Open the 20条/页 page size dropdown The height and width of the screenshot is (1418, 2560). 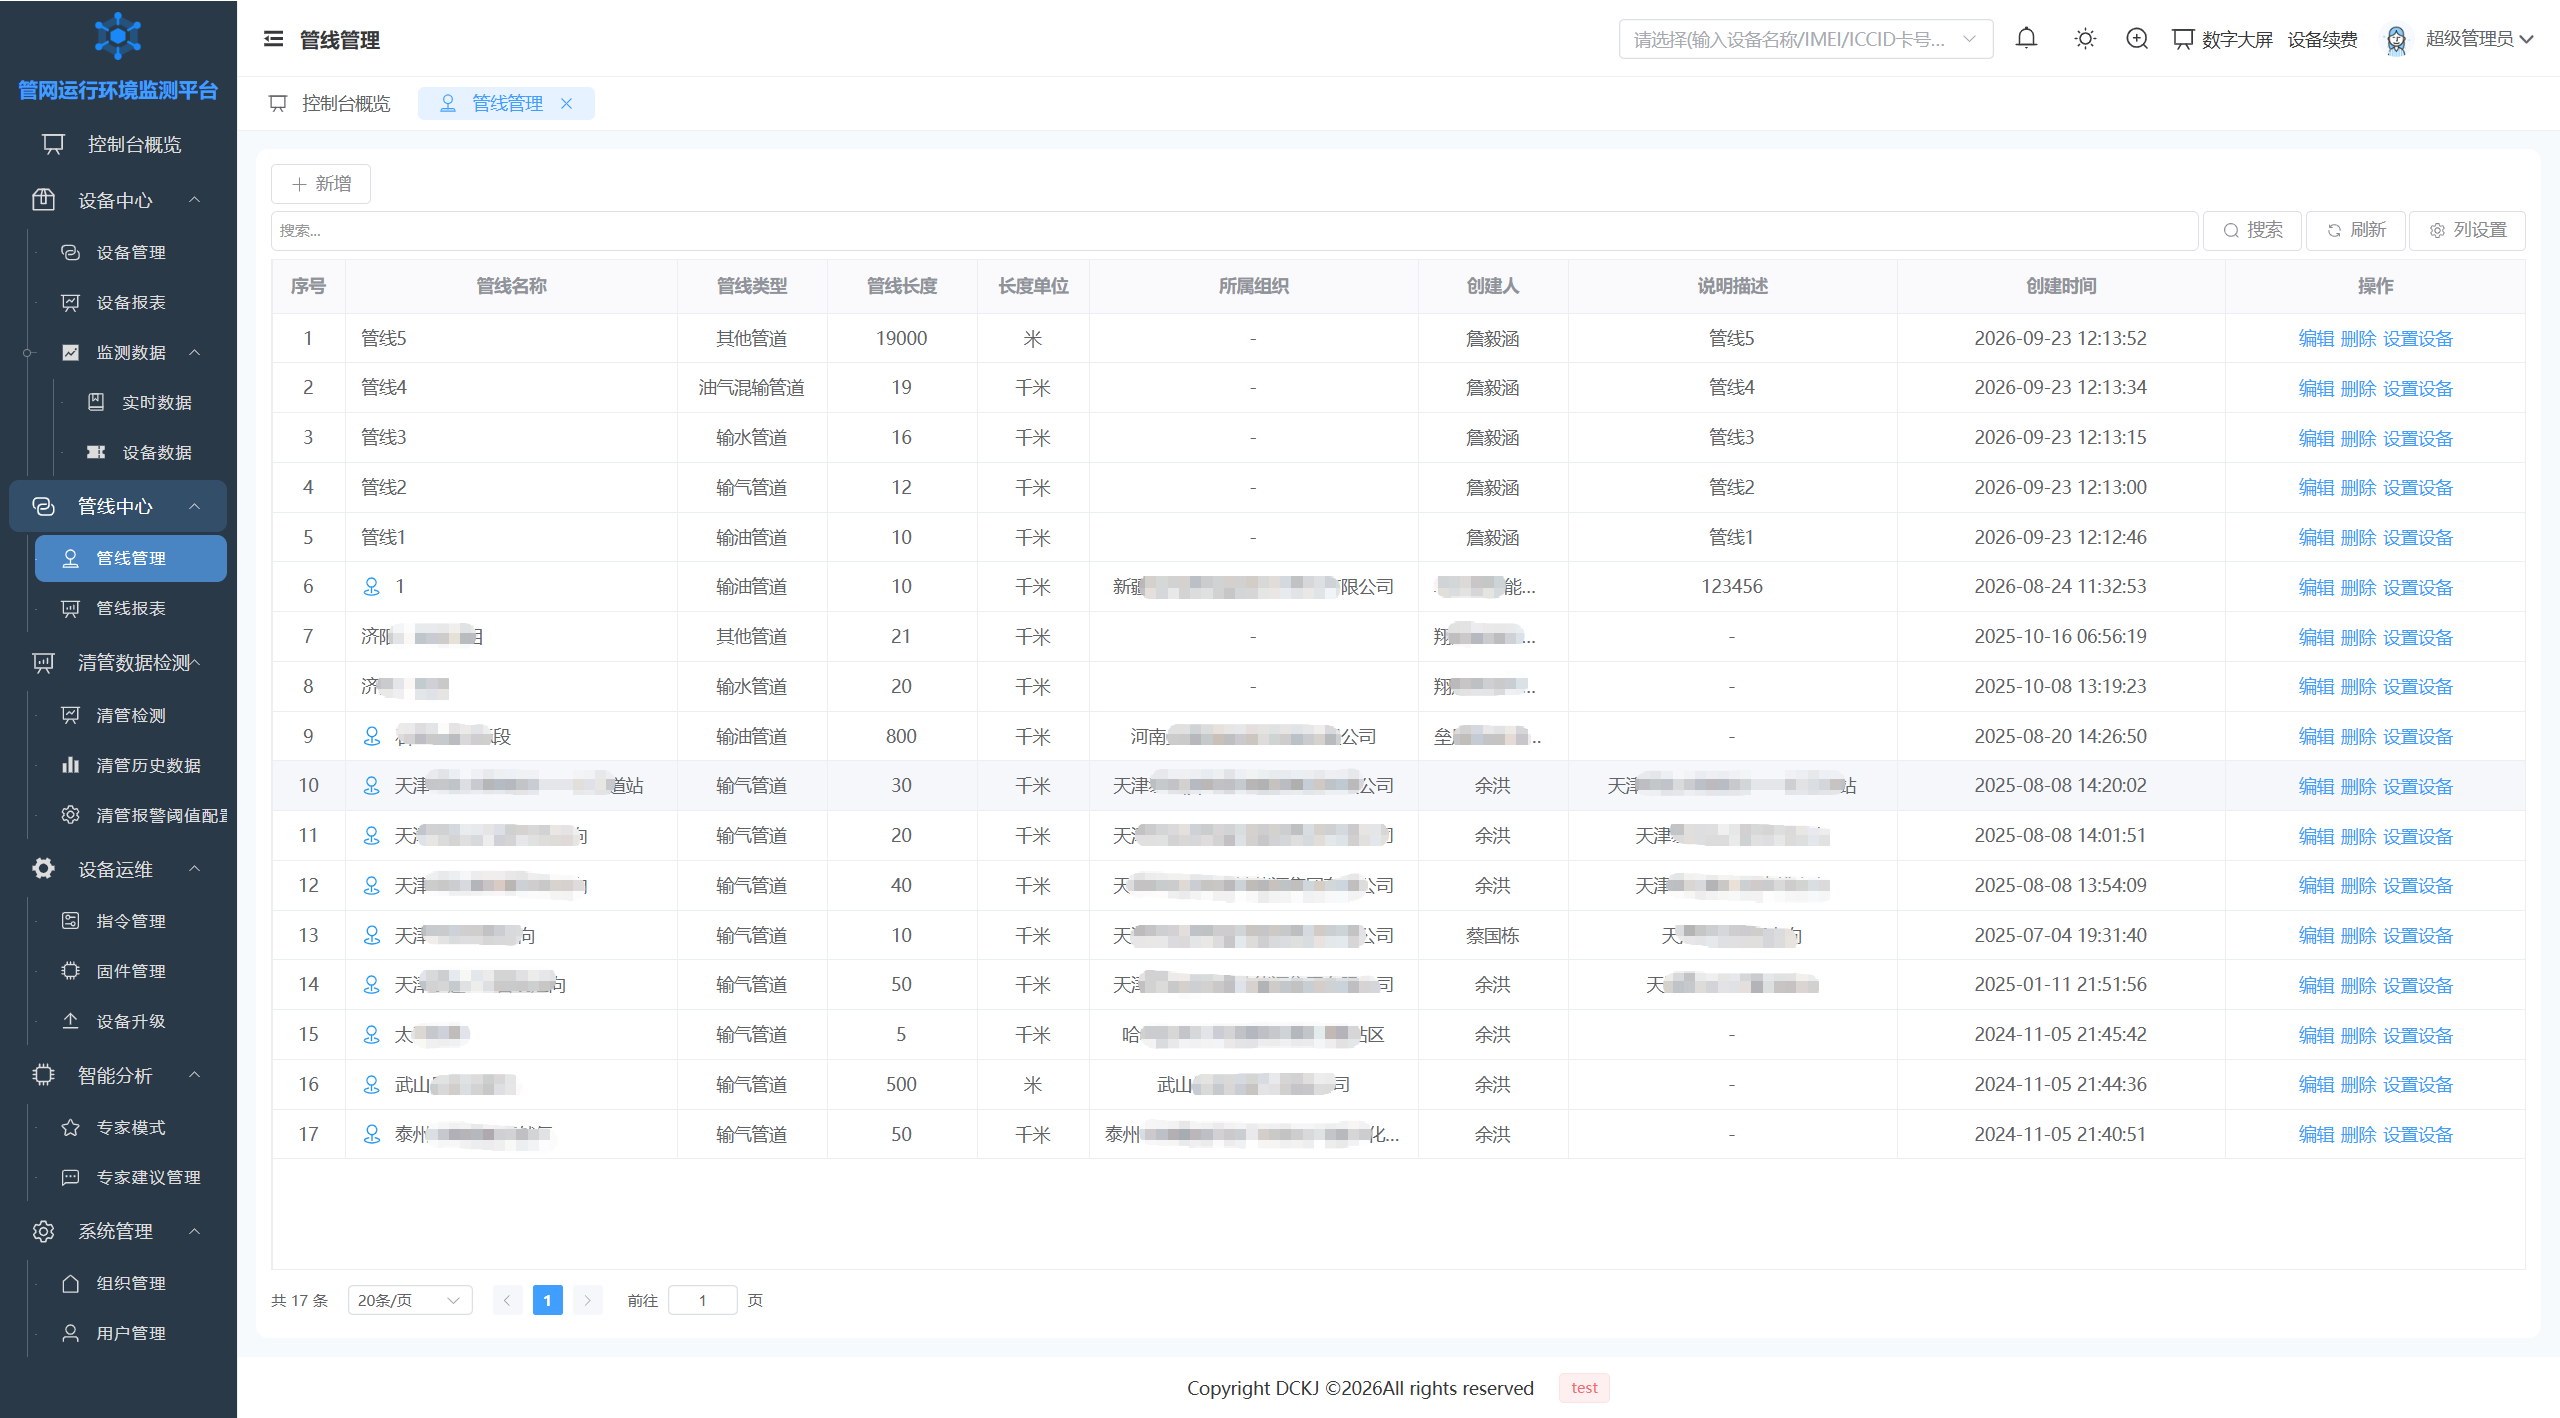[410, 1300]
